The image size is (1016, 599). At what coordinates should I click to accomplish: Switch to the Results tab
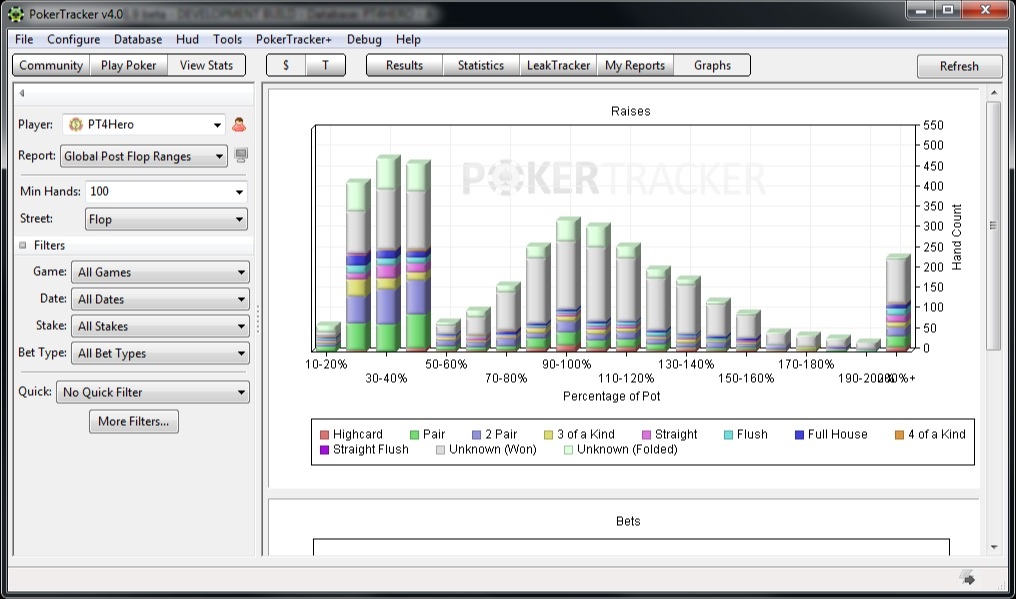(404, 65)
